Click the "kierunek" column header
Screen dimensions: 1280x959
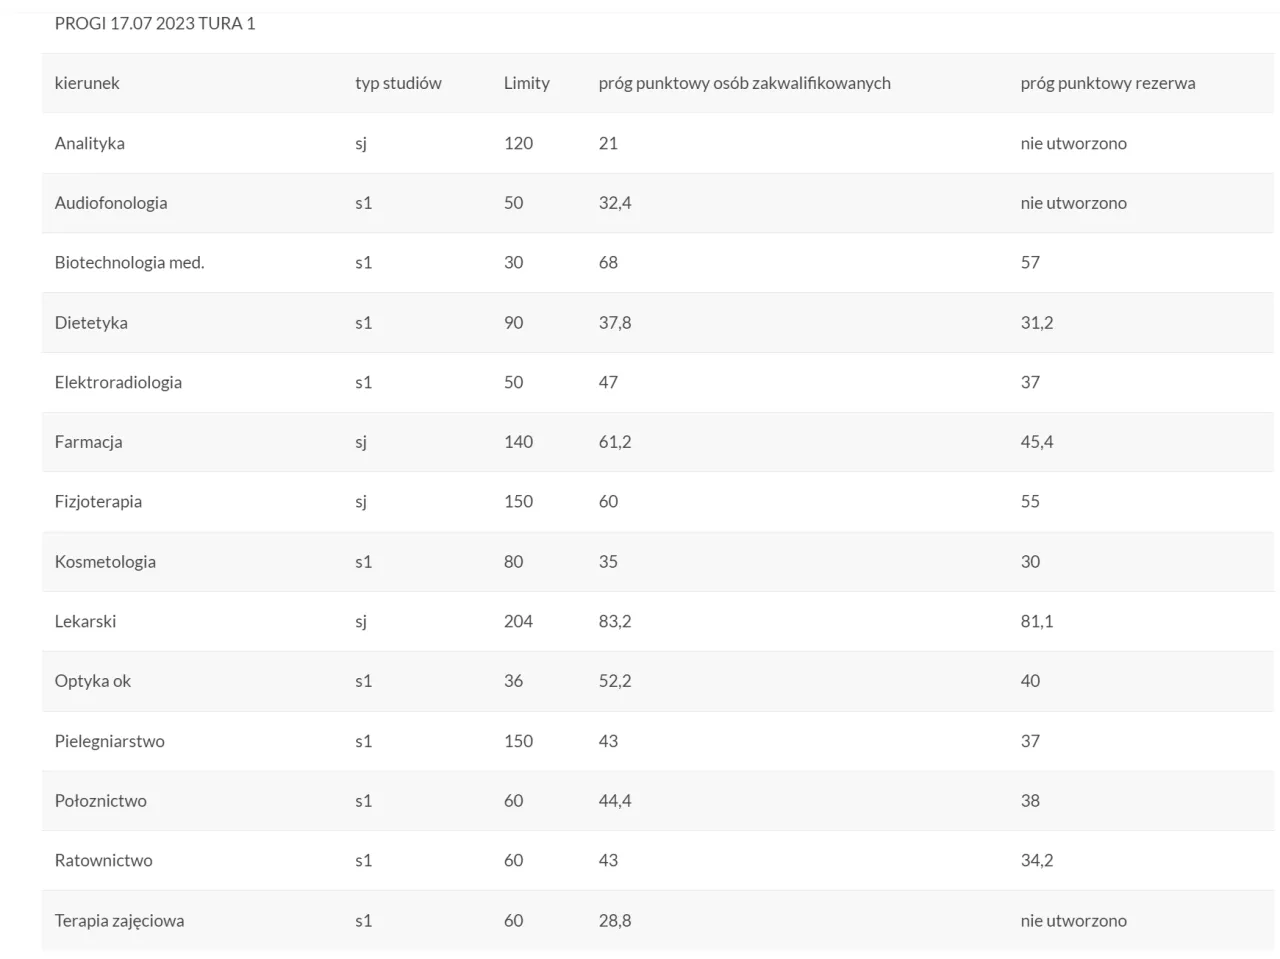[x=87, y=83]
